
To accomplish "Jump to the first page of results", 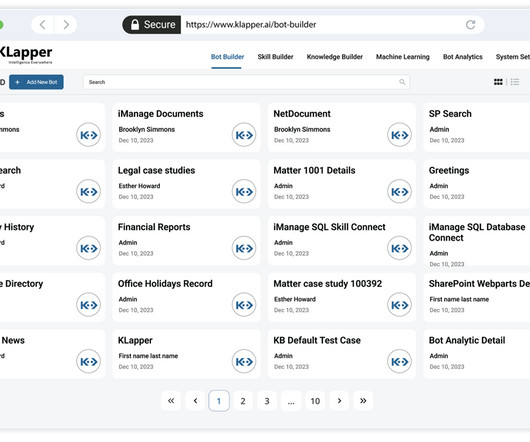I will click(171, 401).
